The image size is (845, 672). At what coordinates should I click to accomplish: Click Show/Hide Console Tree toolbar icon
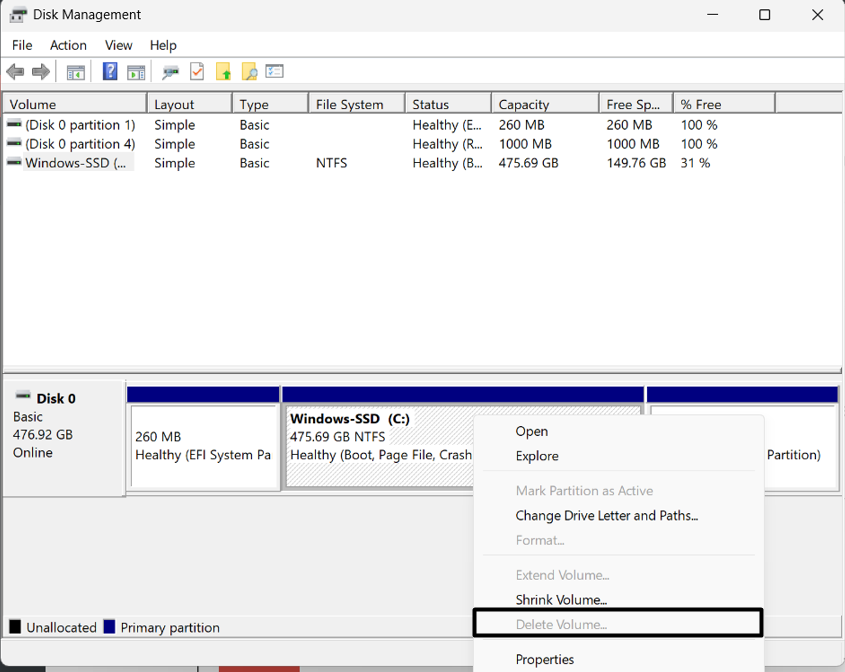[75, 72]
